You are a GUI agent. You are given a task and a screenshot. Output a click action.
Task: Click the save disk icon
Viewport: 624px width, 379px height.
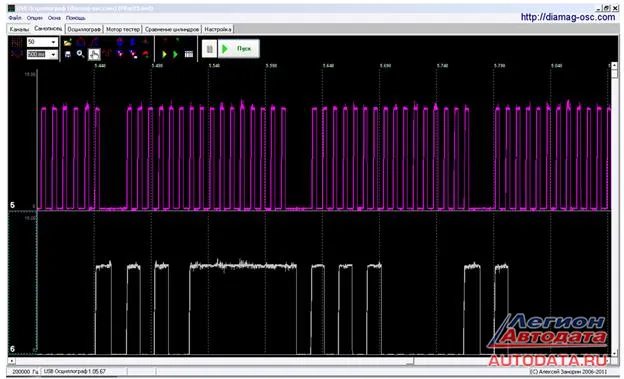68,54
